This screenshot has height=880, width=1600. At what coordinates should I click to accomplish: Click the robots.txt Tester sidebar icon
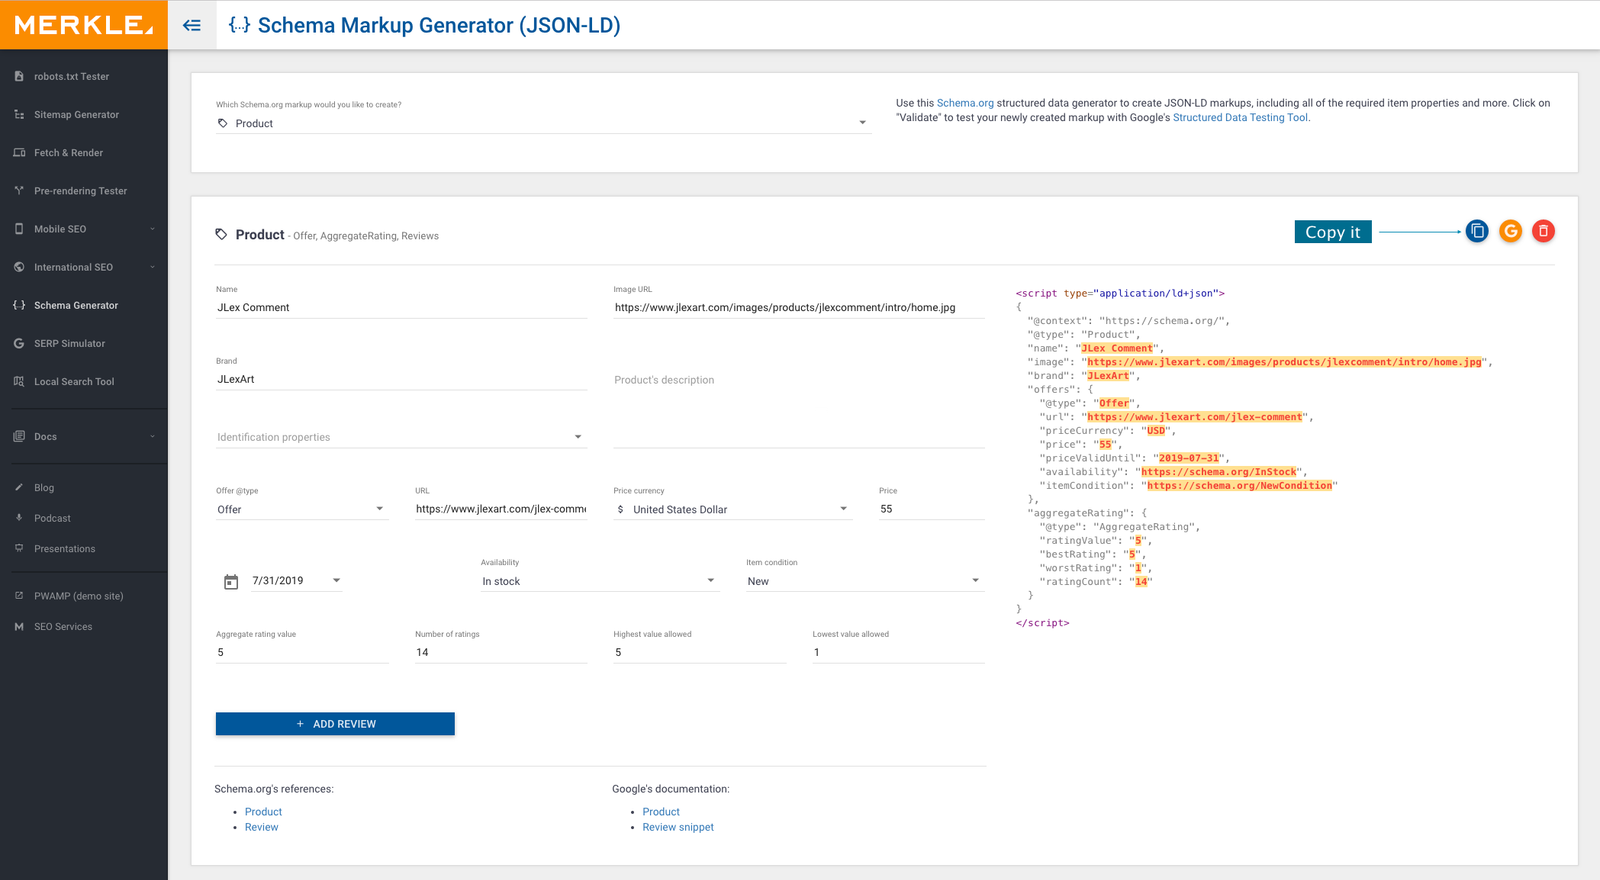pyautogui.click(x=19, y=76)
